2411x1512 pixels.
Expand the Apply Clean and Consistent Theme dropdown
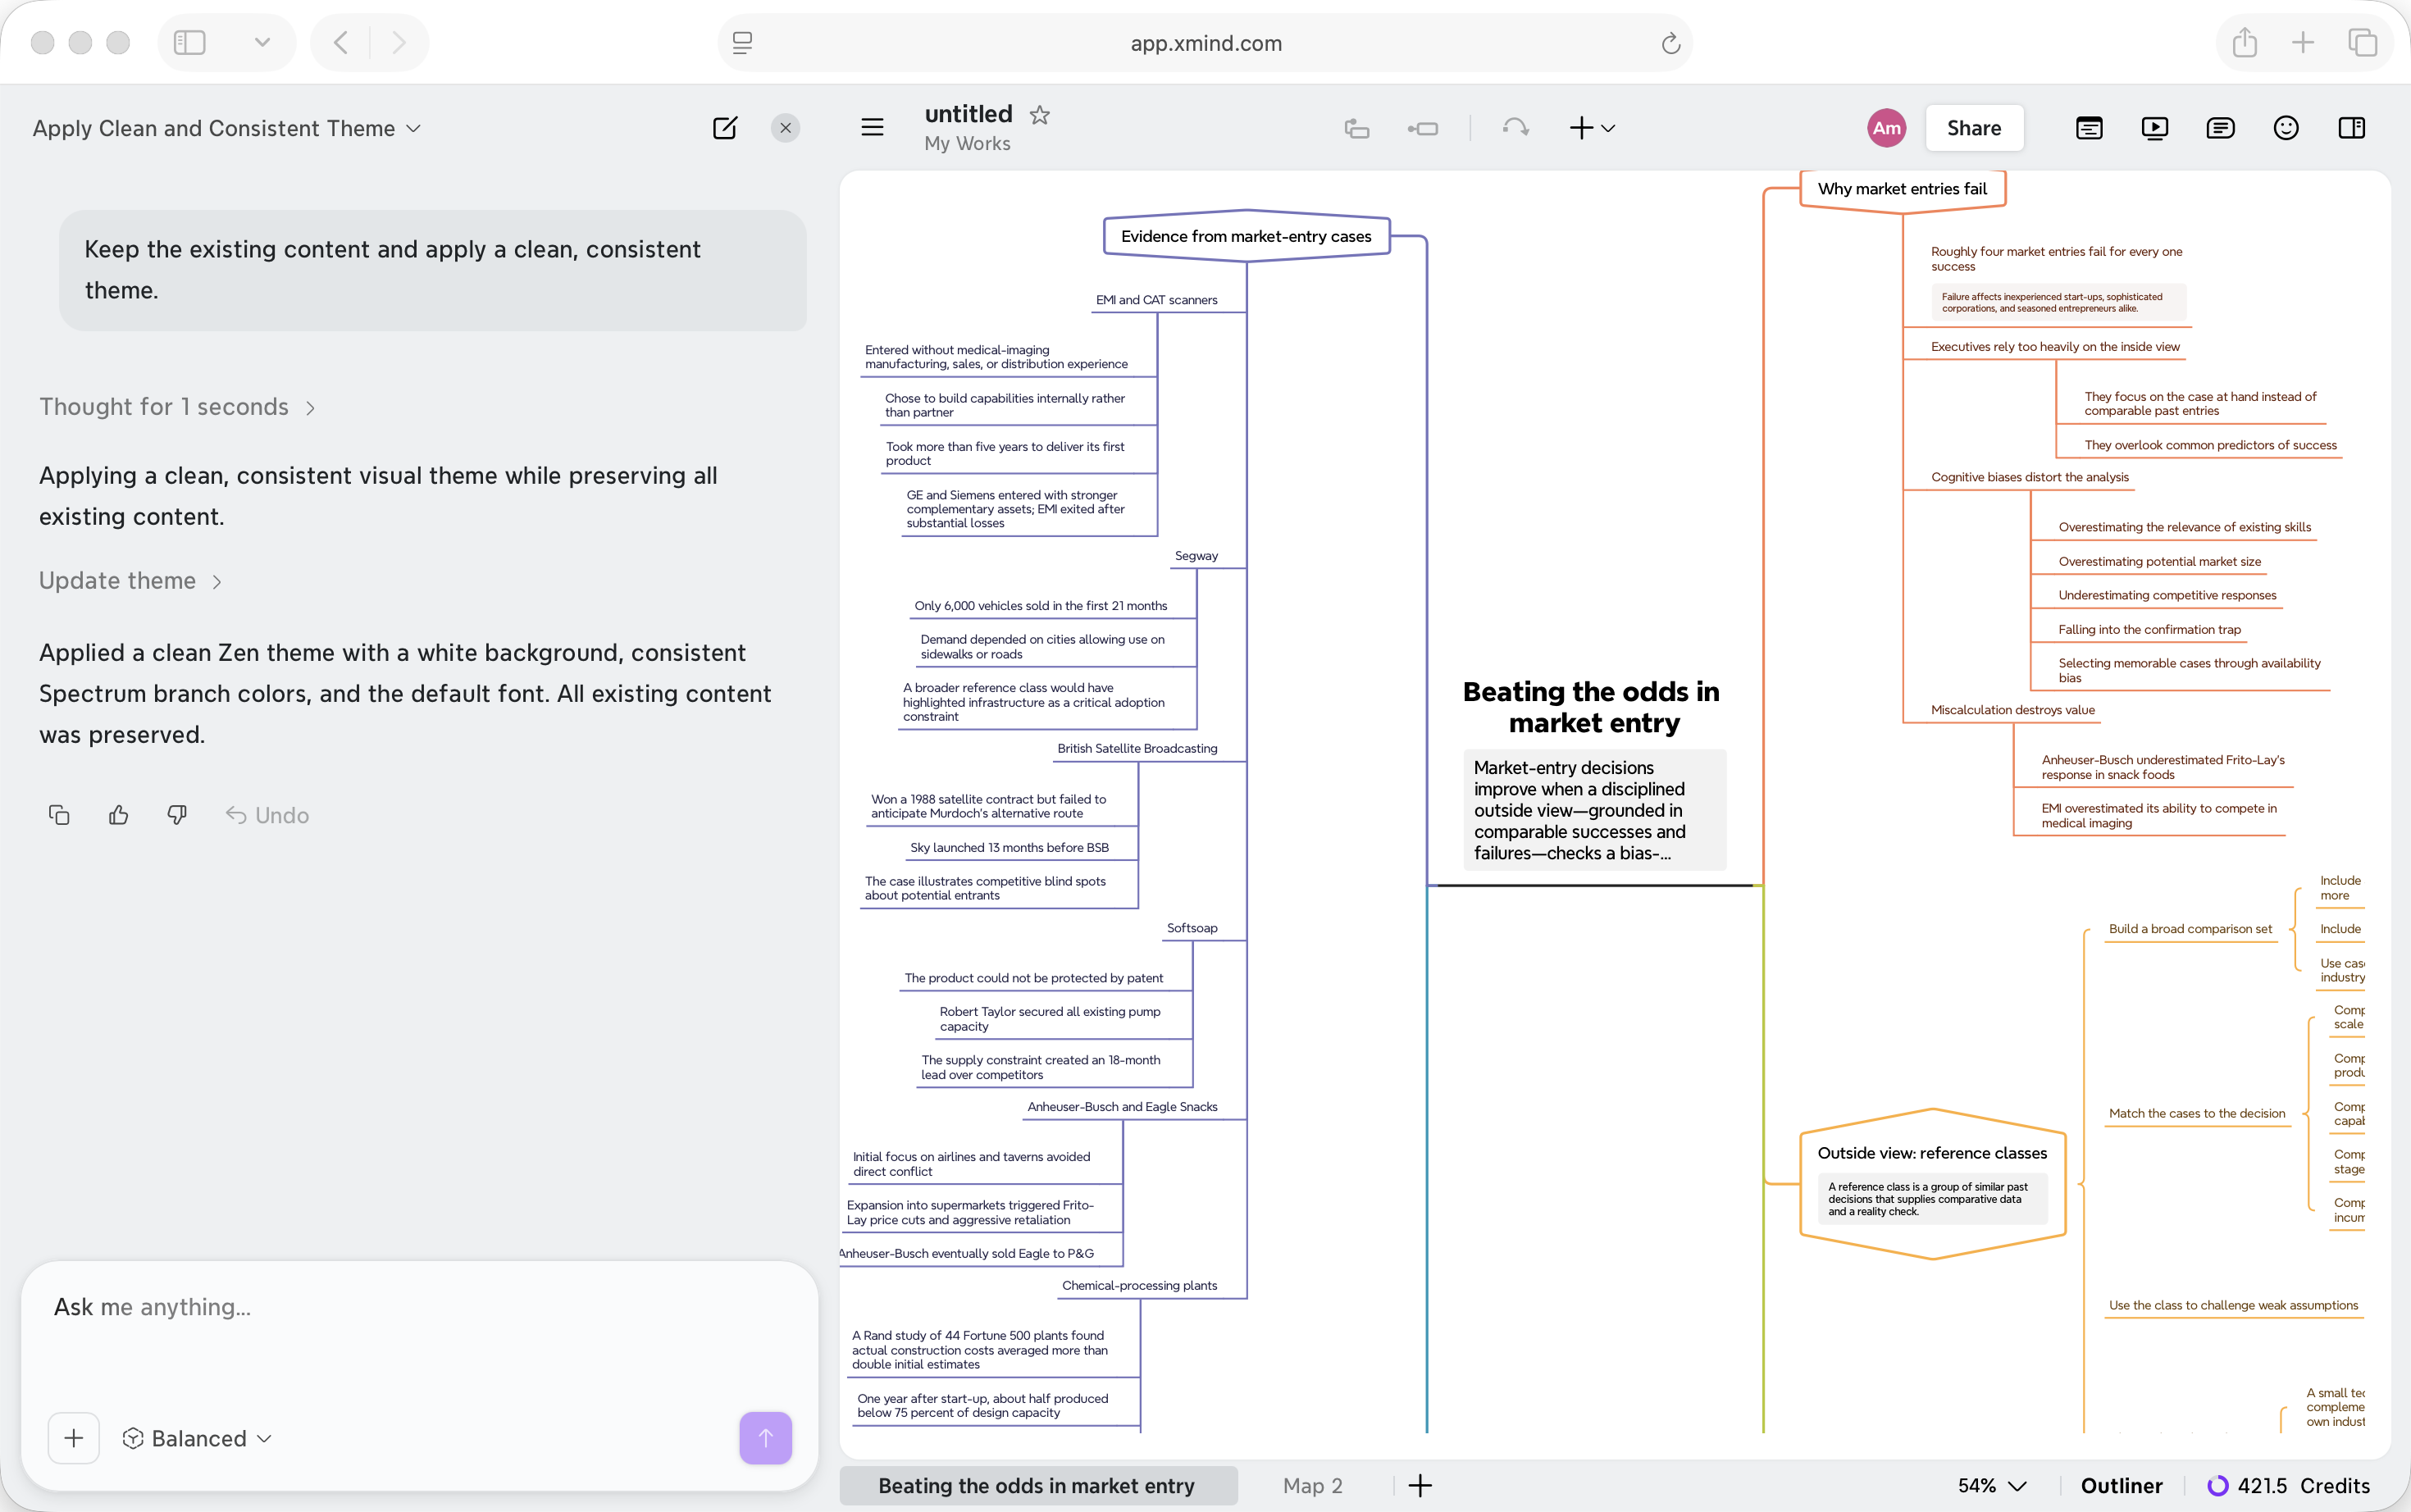pyautogui.click(x=227, y=128)
